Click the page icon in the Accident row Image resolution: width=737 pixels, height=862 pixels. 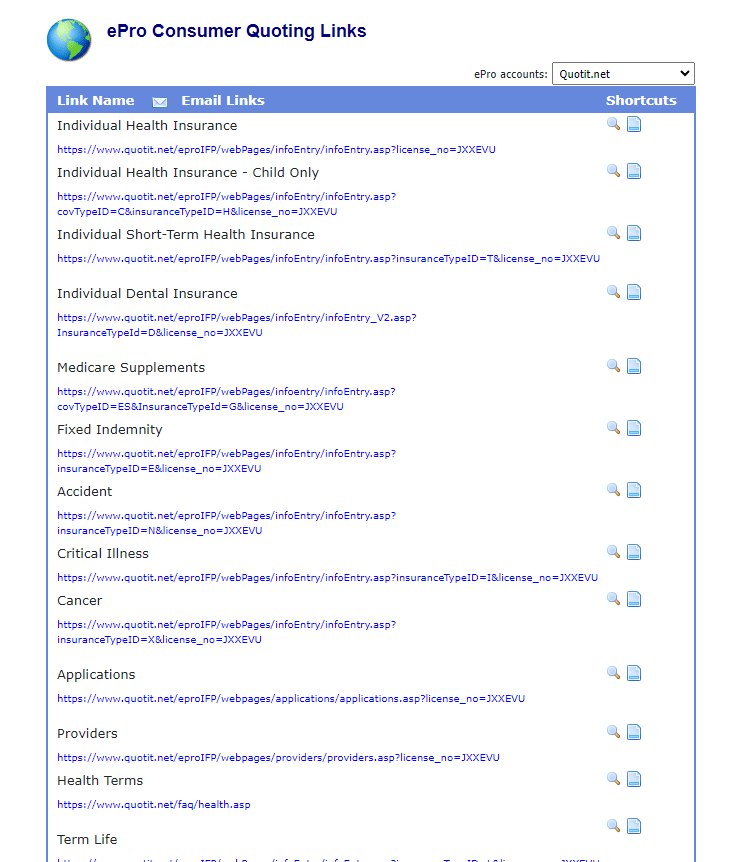[634, 490]
